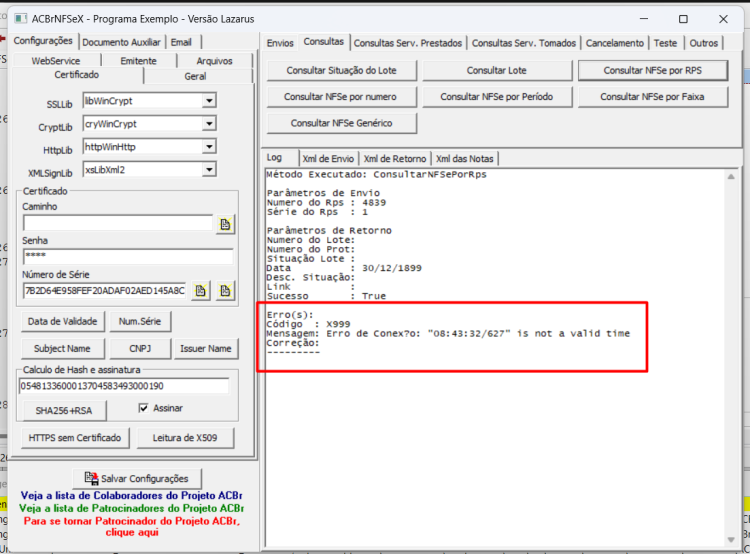Open the Colaboradores do Projeto ACBr link
Screen dimensions: 750x554
tap(132, 496)
